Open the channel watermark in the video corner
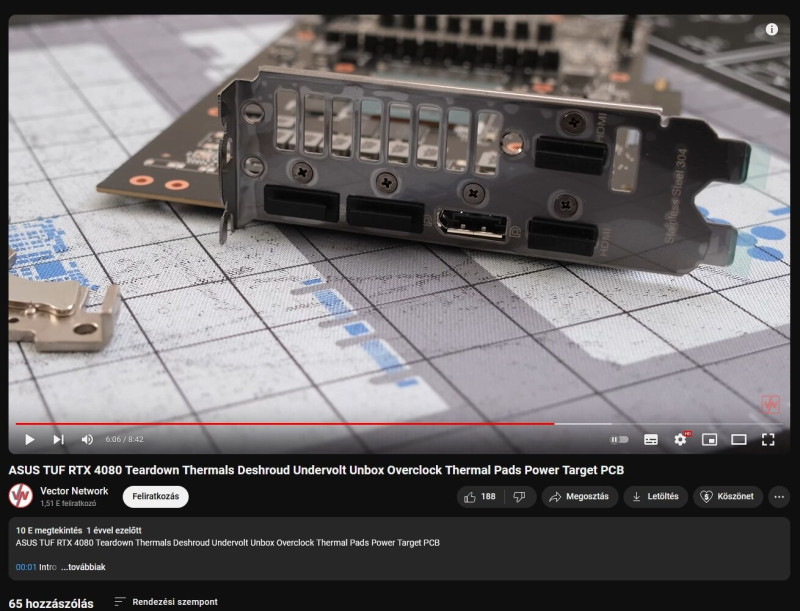 pyautogui.click(x=770, y=404)
